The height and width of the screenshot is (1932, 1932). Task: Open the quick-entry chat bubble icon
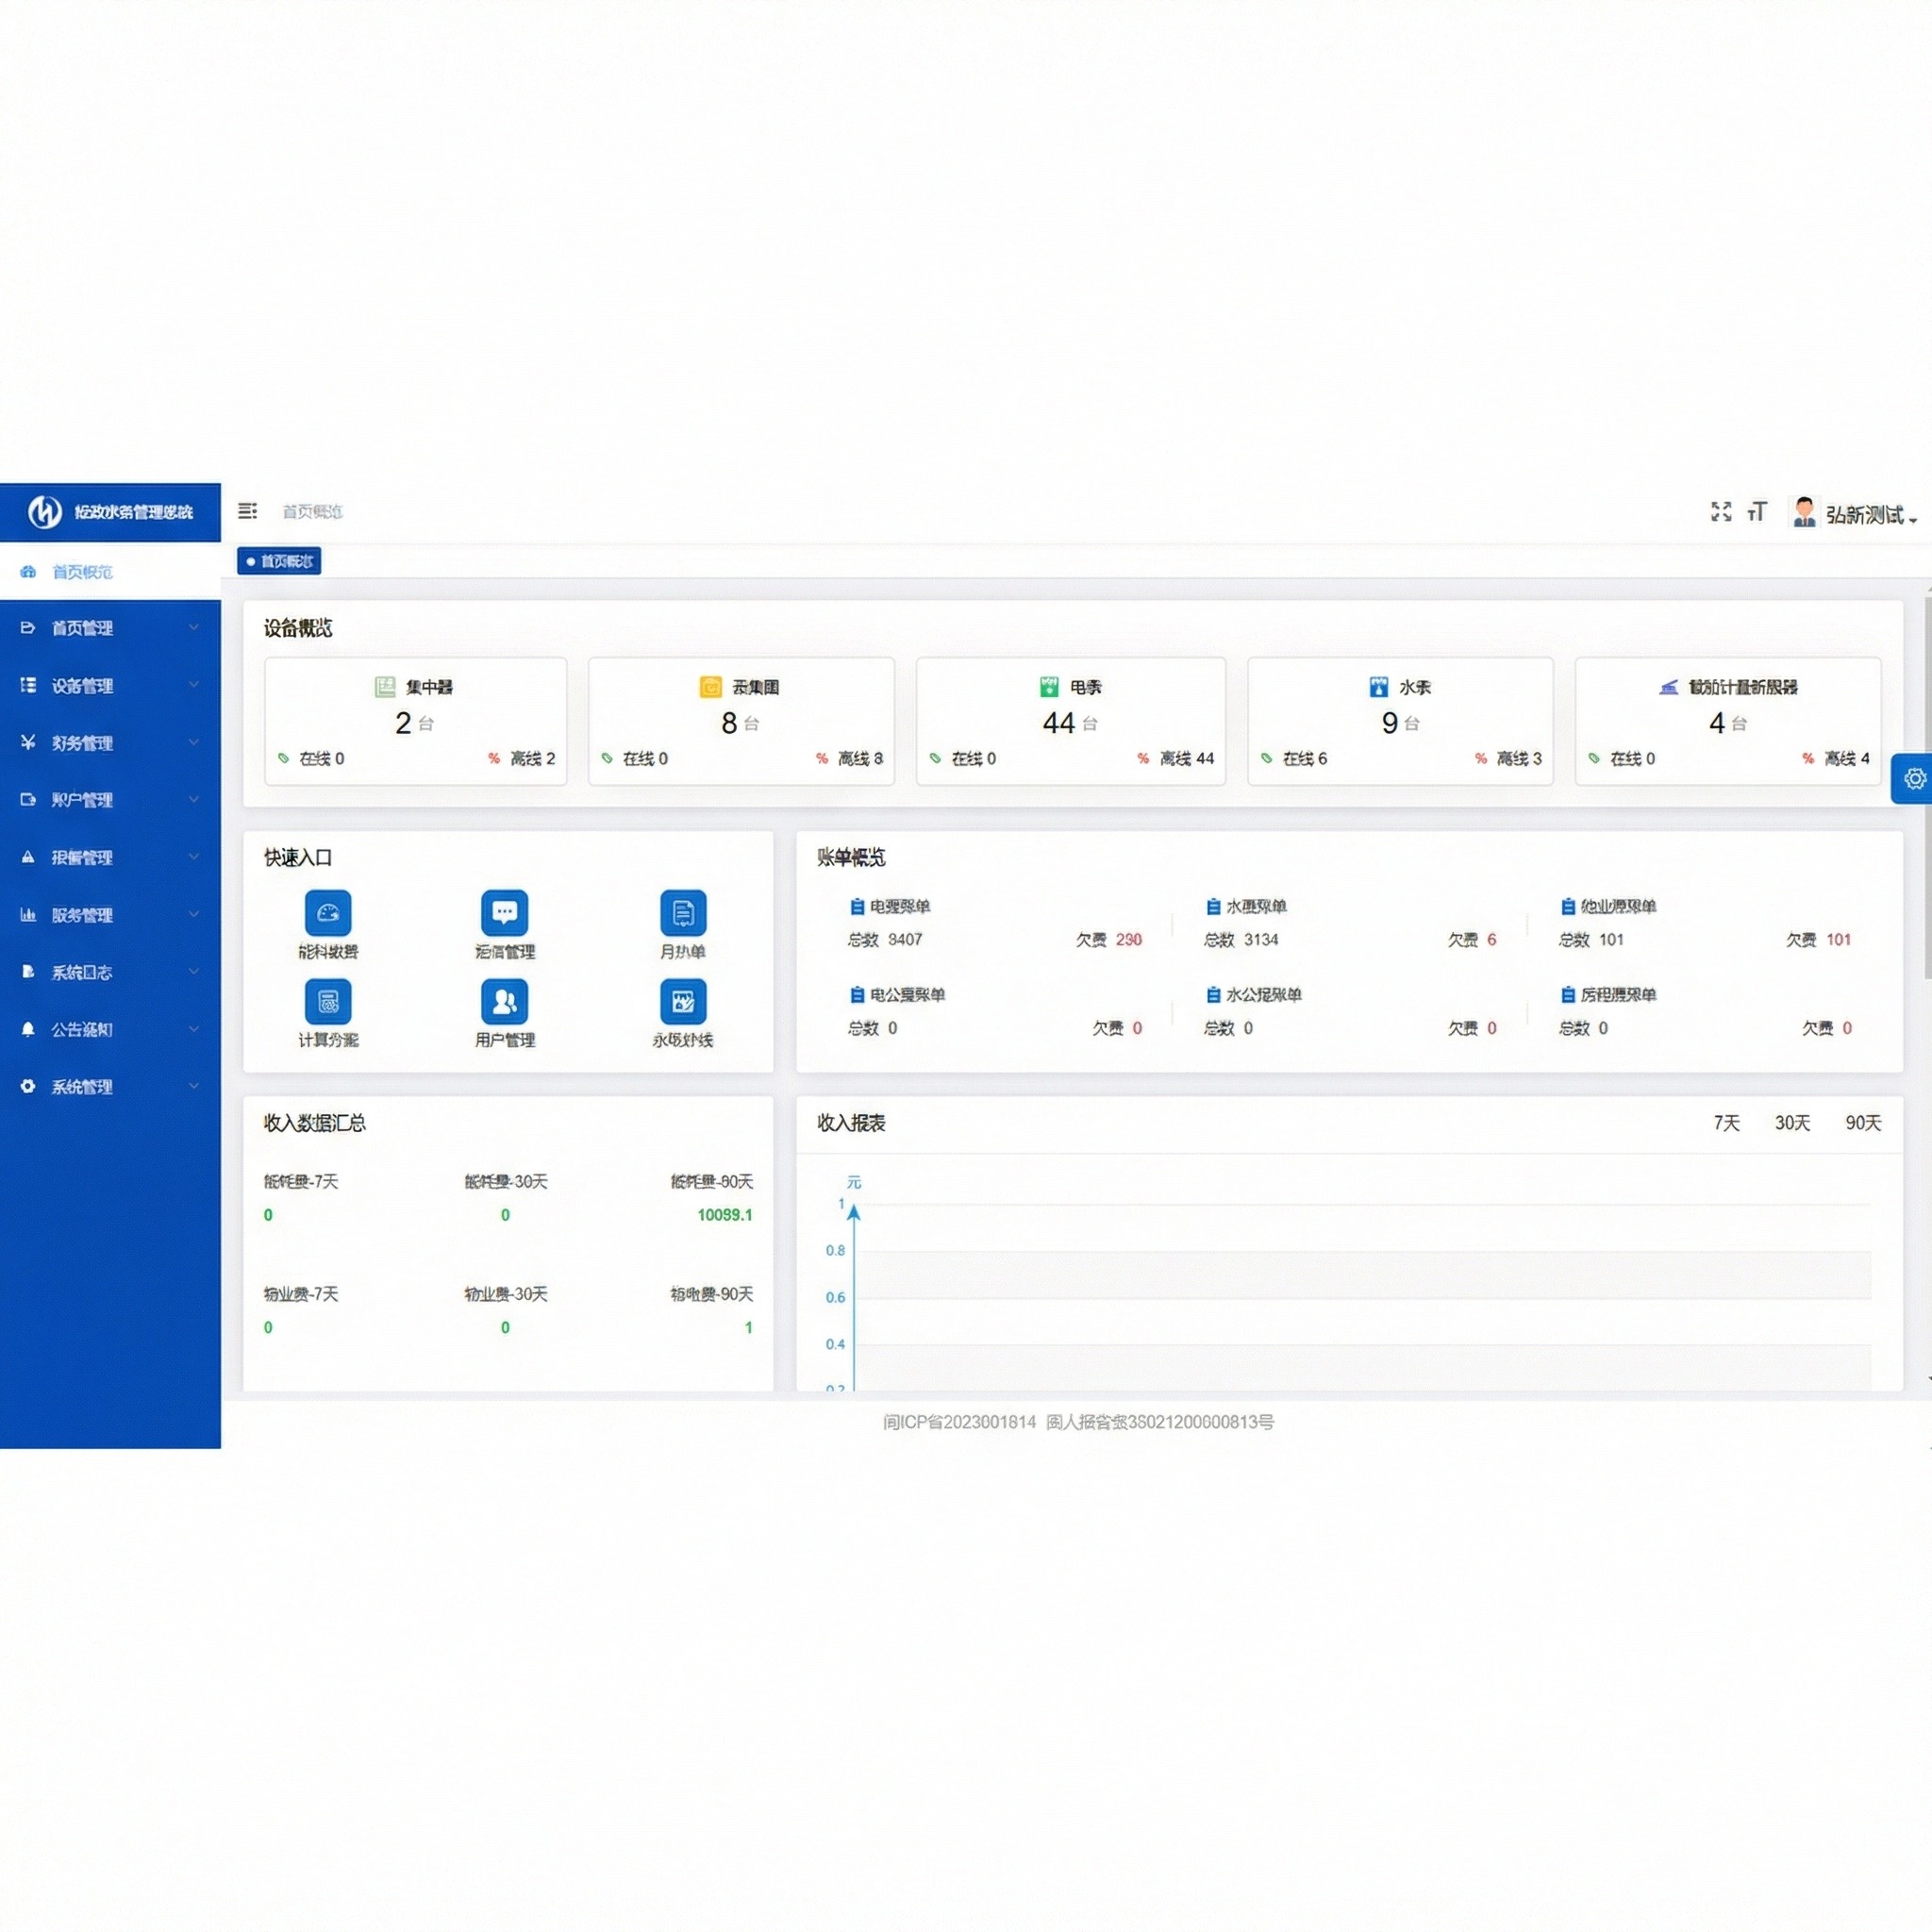[505, 912]
